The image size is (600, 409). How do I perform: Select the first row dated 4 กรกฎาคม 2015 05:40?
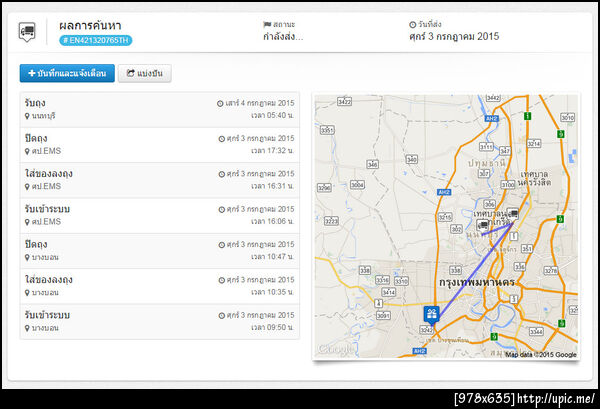click(160, 109)
